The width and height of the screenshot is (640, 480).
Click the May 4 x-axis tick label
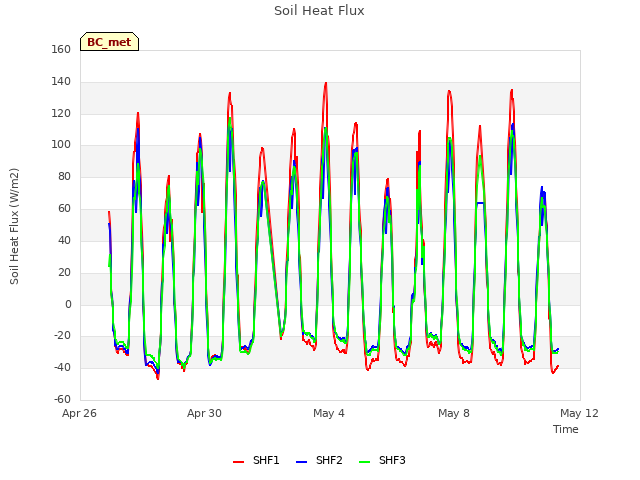[329, 413]
